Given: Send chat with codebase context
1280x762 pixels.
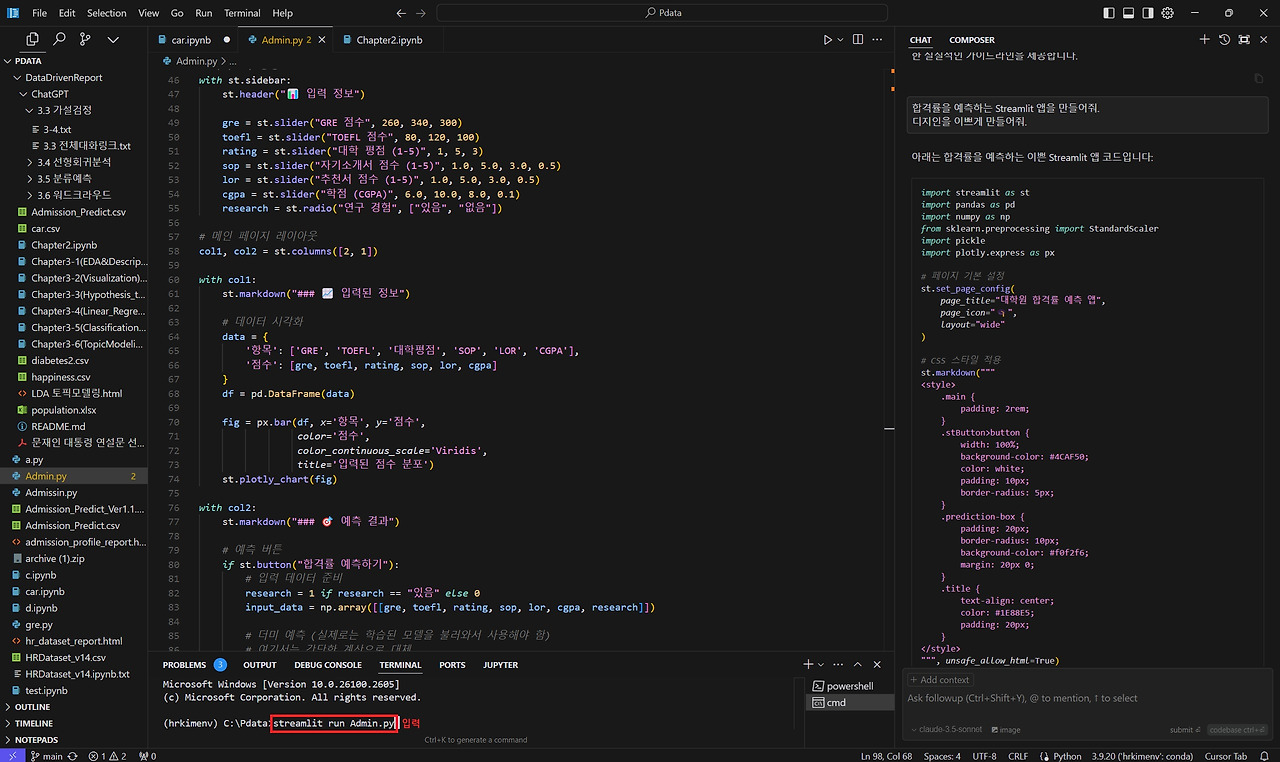Looking at the screenshot, I should (1237, 730).
